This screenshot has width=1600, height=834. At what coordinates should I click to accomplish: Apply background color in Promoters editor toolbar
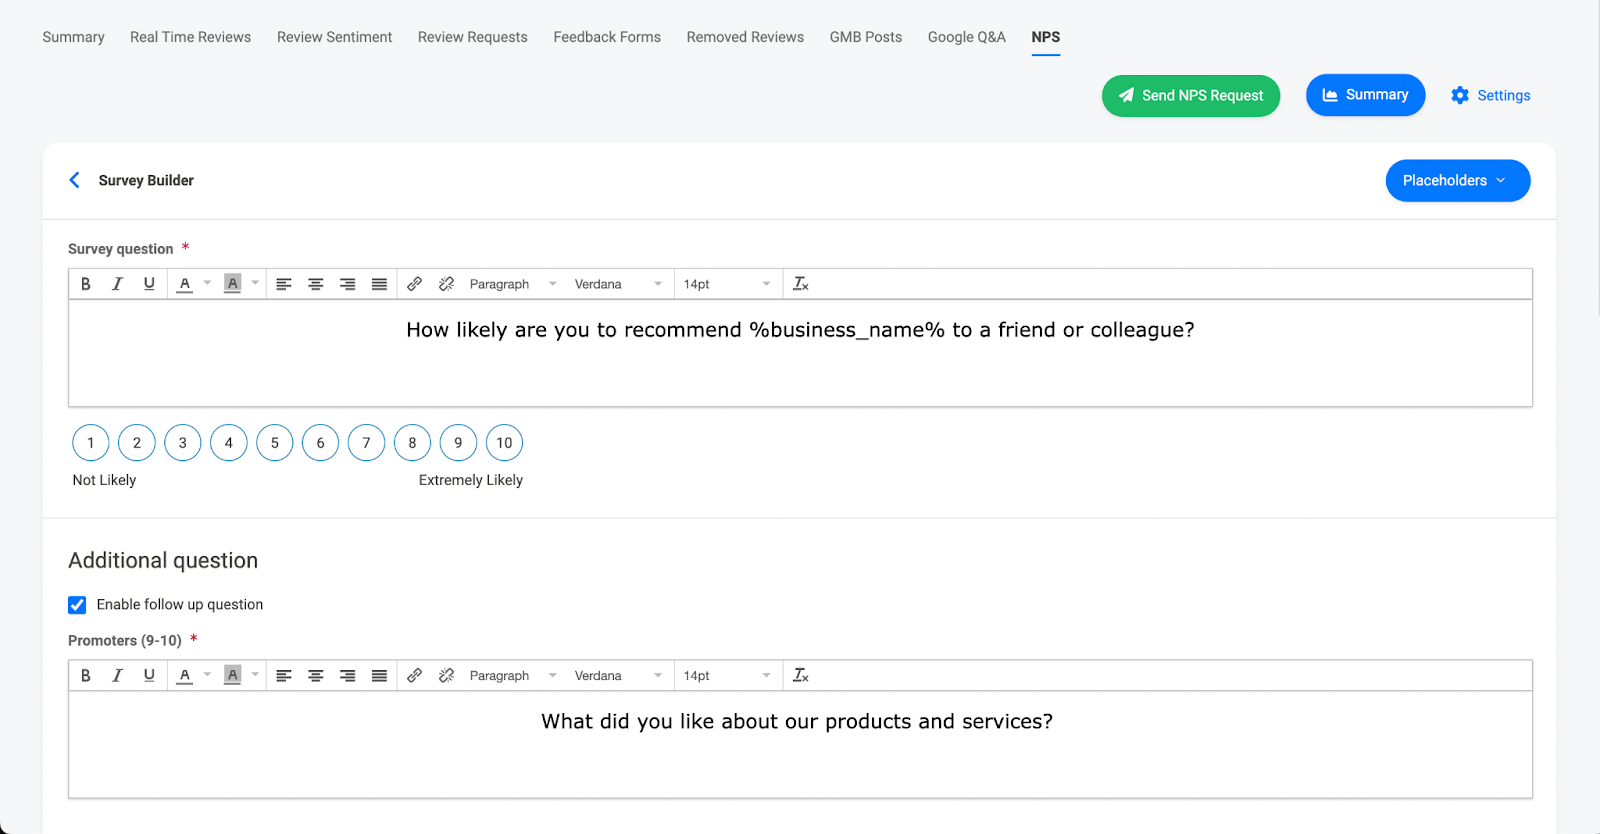pos(233,676)
